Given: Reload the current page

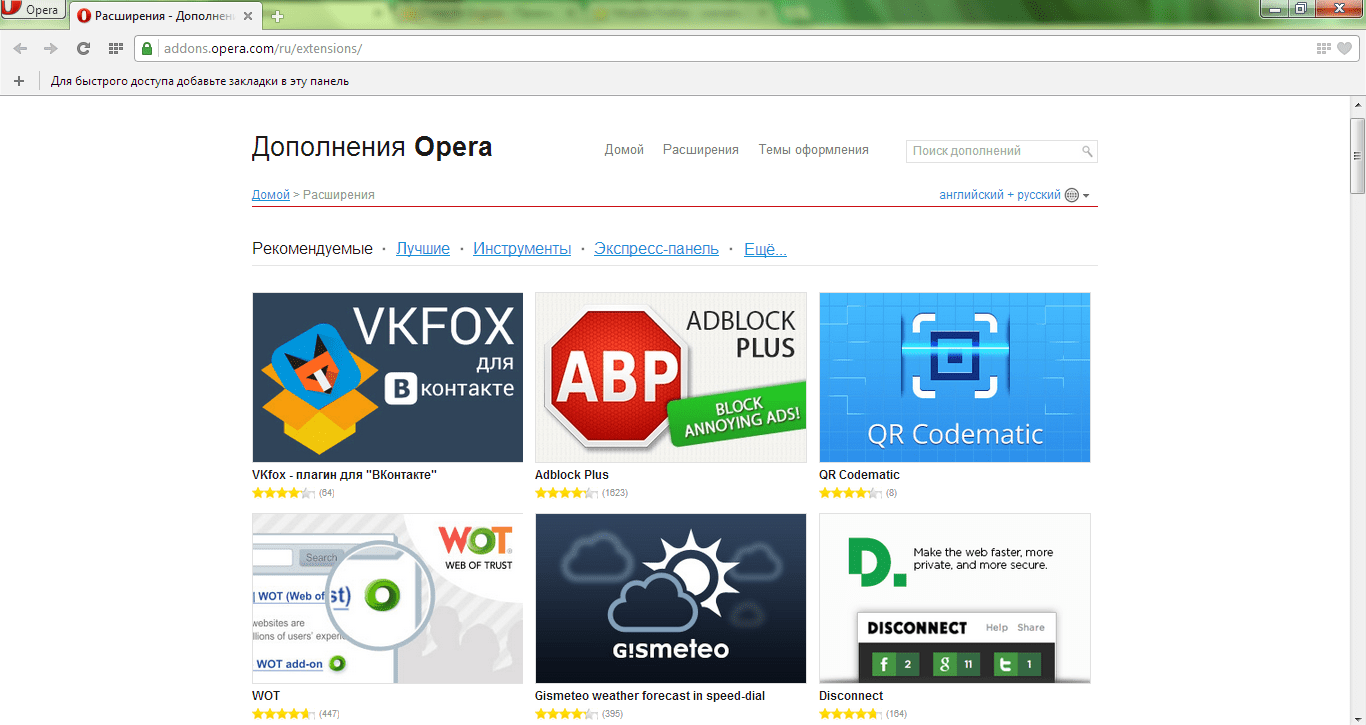Looking at the screenshot, I should (x=83, y=47).
